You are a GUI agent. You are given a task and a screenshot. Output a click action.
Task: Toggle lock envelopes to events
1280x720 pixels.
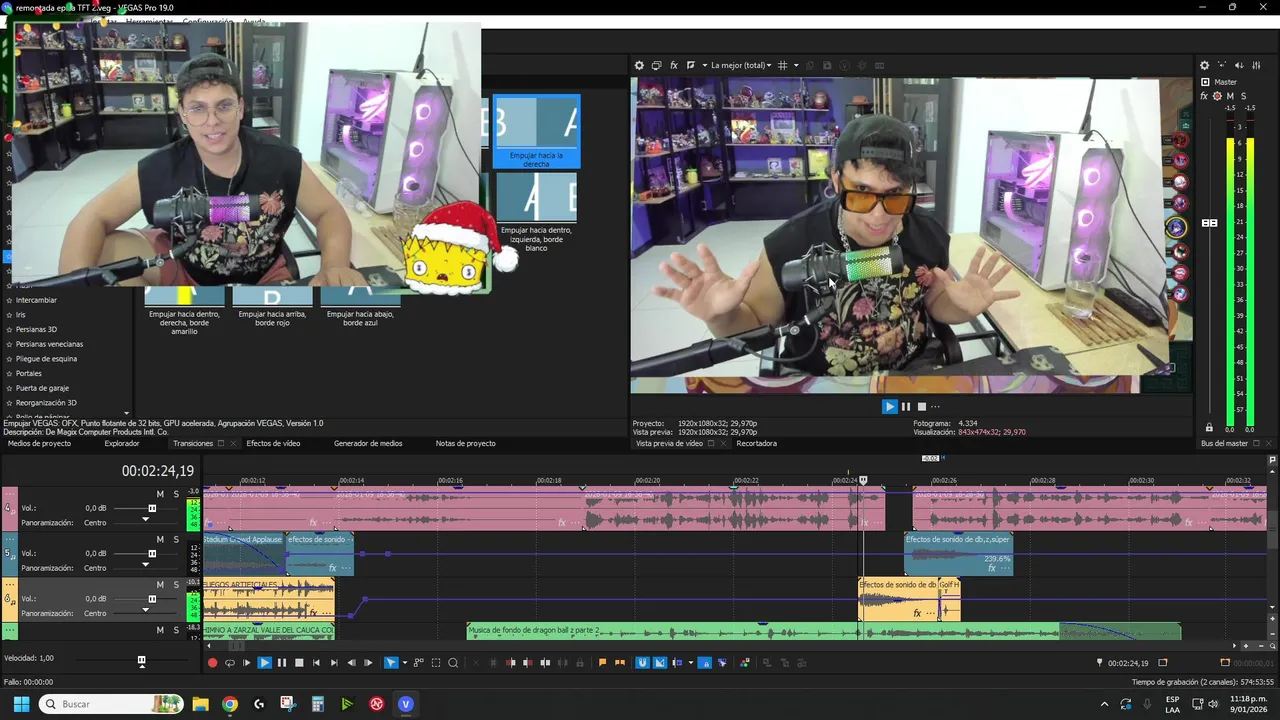coord(705,662)
